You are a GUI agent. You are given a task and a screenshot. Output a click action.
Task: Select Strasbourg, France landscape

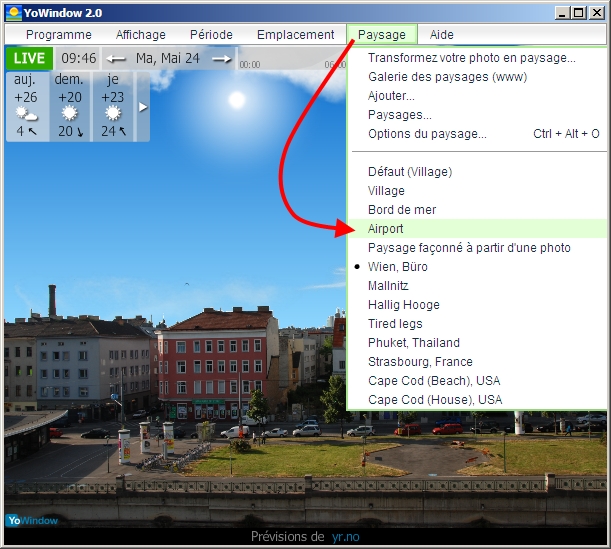click(477, 362)
